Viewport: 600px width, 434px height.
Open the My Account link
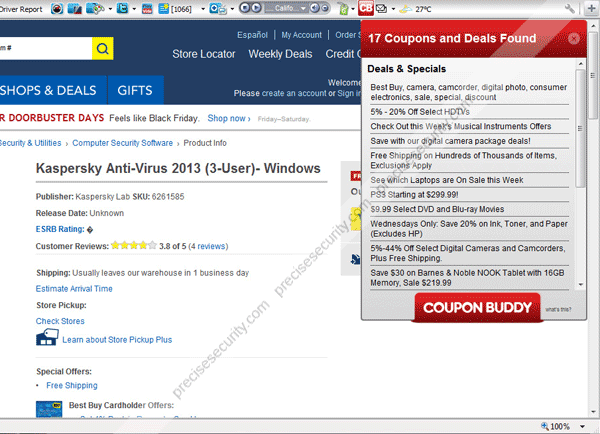click(x=302, y=35)
